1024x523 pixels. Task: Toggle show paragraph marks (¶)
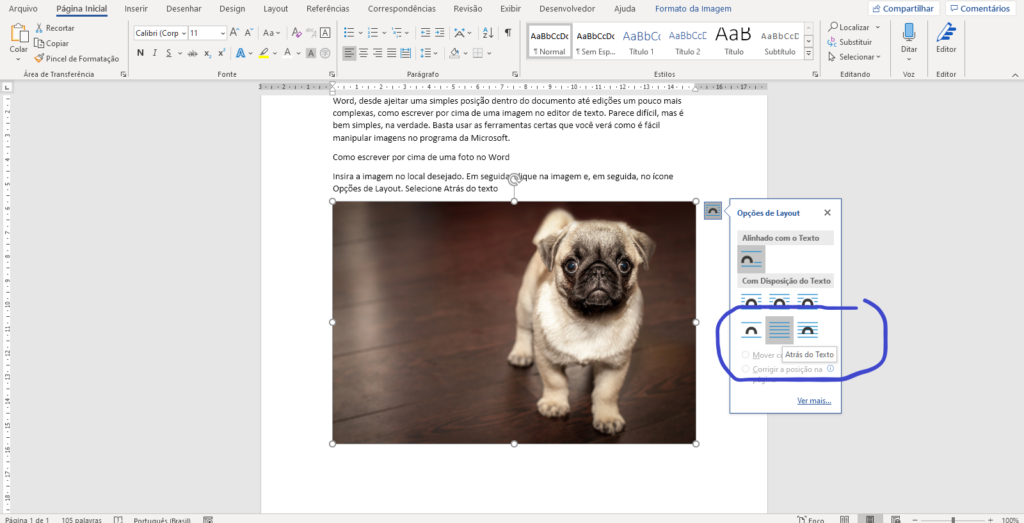point(508,32)
